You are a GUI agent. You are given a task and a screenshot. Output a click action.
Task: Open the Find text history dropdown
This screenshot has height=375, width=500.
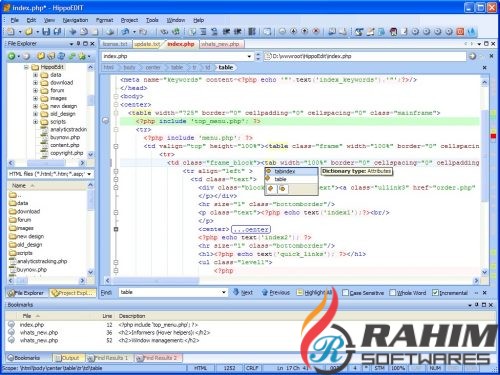tap(224, 292)
